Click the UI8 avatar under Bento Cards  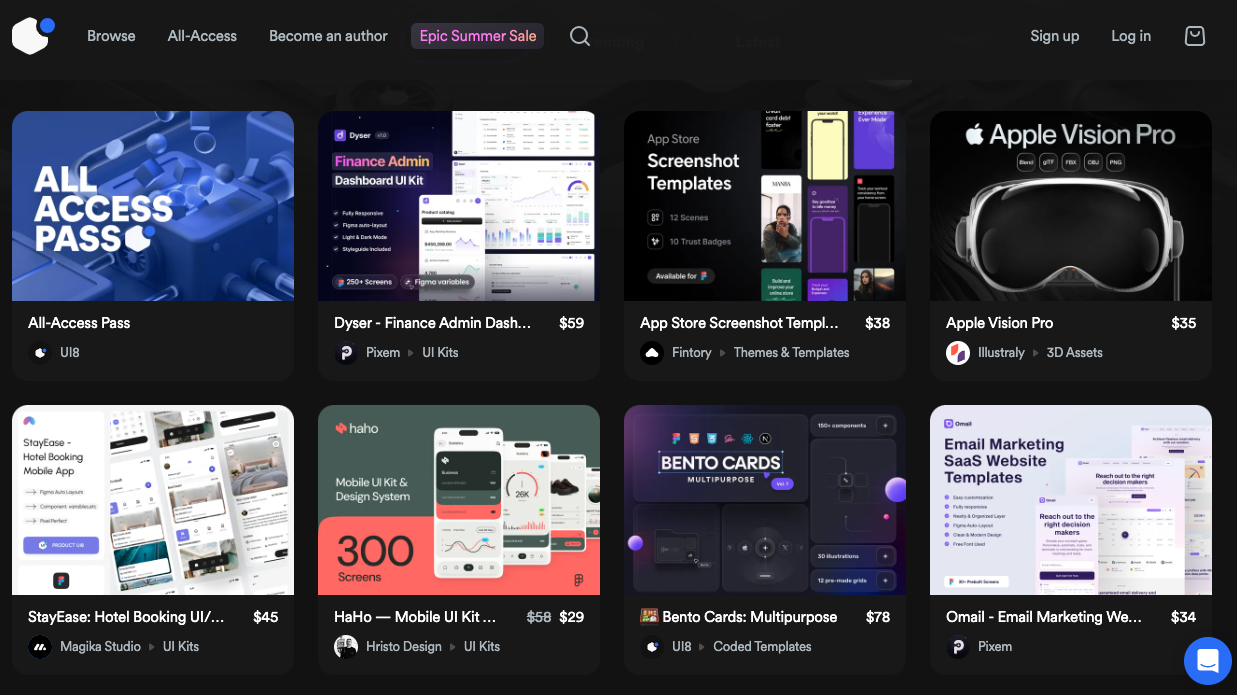(652, 646)
